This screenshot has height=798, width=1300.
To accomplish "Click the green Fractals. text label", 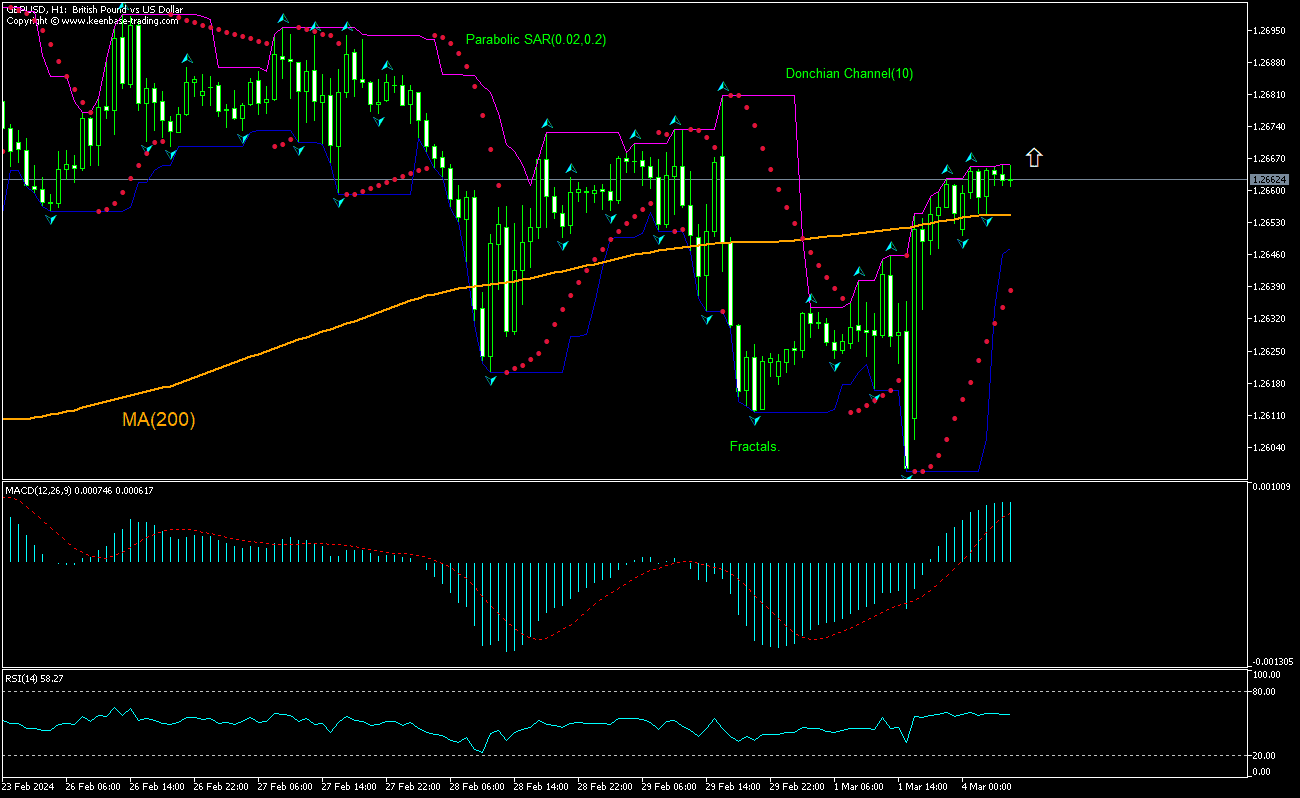I will [x=754, y=446].
